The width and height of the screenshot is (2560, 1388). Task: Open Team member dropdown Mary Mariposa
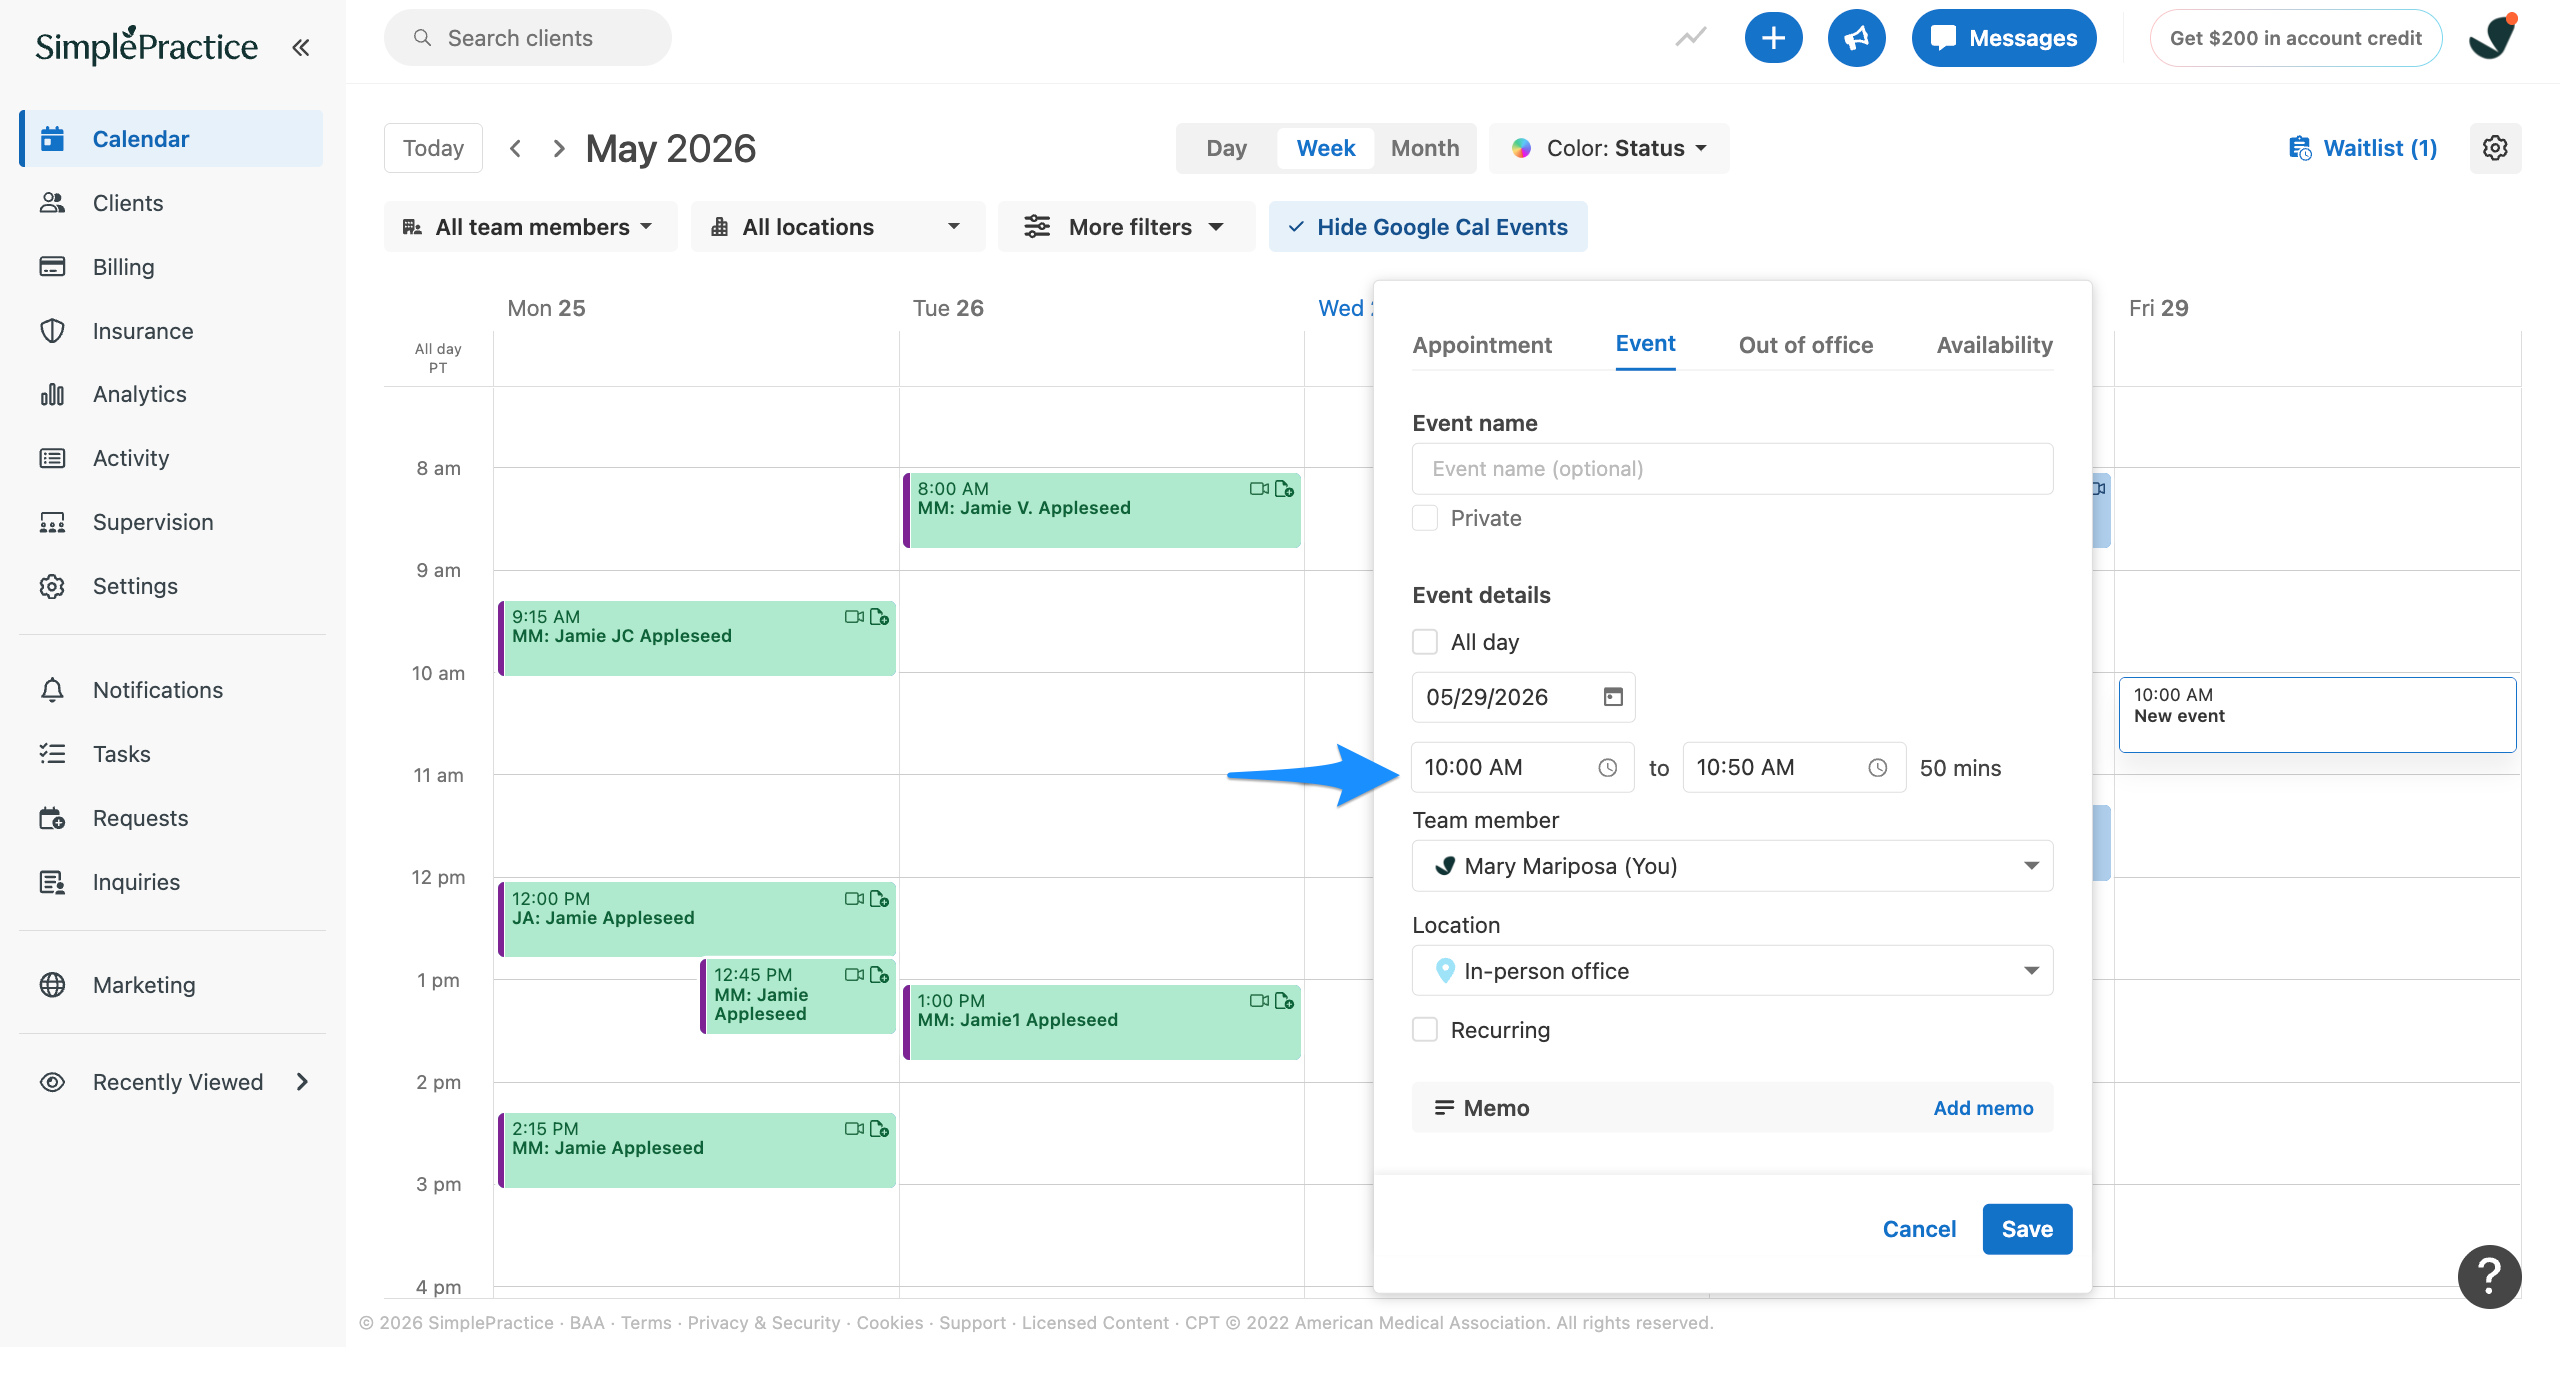click(x=1732, y=866)
